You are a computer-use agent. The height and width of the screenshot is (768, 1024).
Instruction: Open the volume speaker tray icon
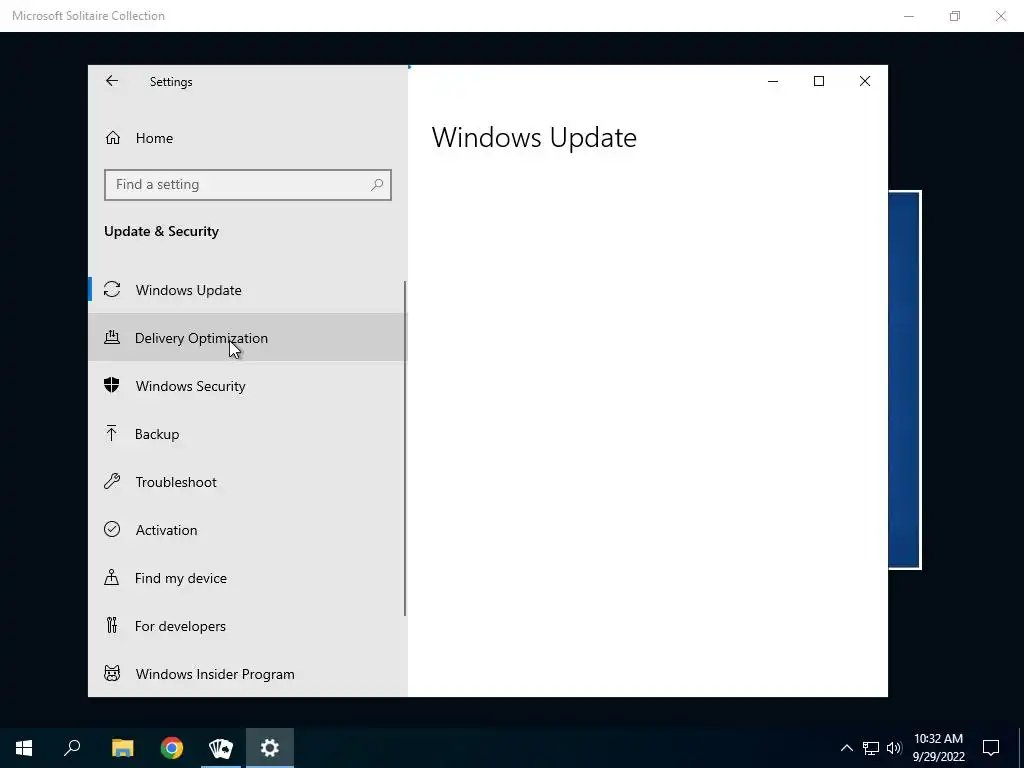point(894,748)
